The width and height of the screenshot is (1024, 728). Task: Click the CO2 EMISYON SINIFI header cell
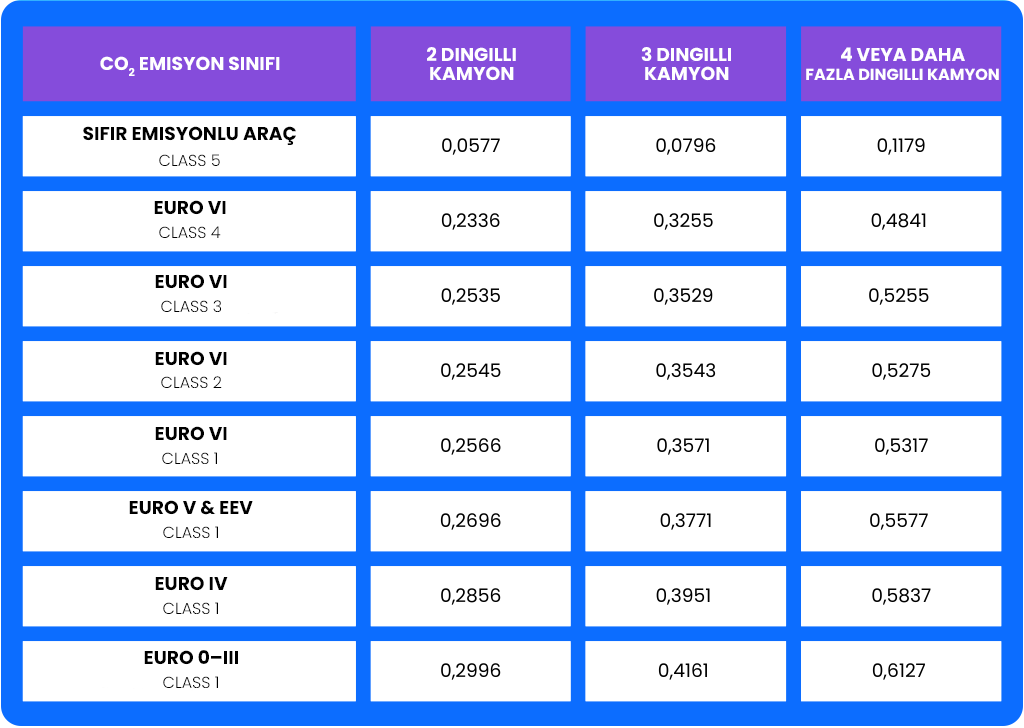(x=189, y=64)
